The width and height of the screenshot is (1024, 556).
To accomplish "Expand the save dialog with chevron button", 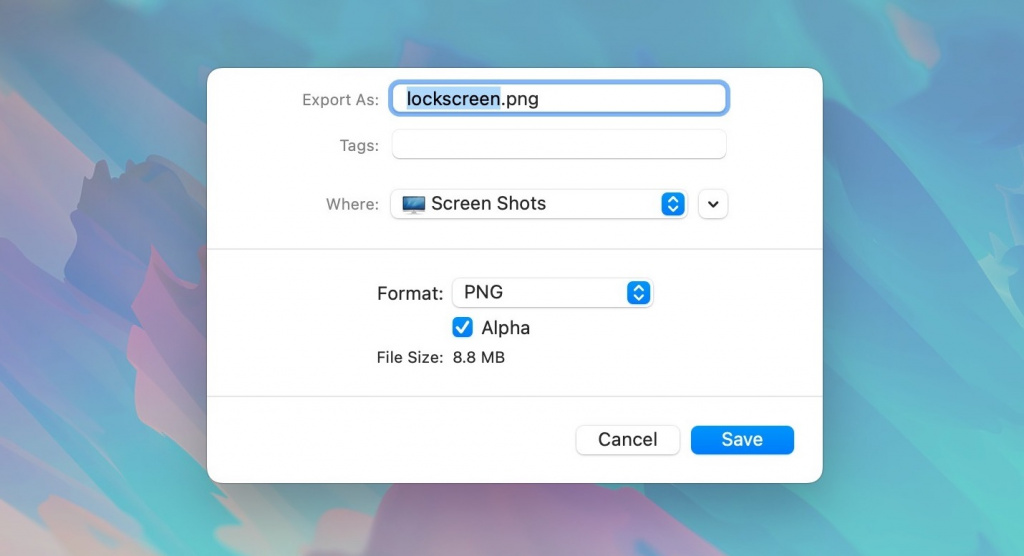I will tap(713, 204).
